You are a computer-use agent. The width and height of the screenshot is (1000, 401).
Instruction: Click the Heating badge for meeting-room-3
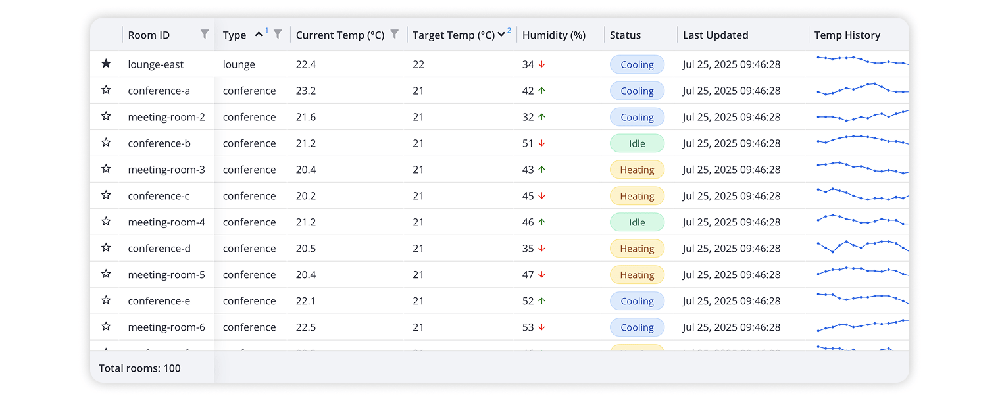[x=637, y=169]
